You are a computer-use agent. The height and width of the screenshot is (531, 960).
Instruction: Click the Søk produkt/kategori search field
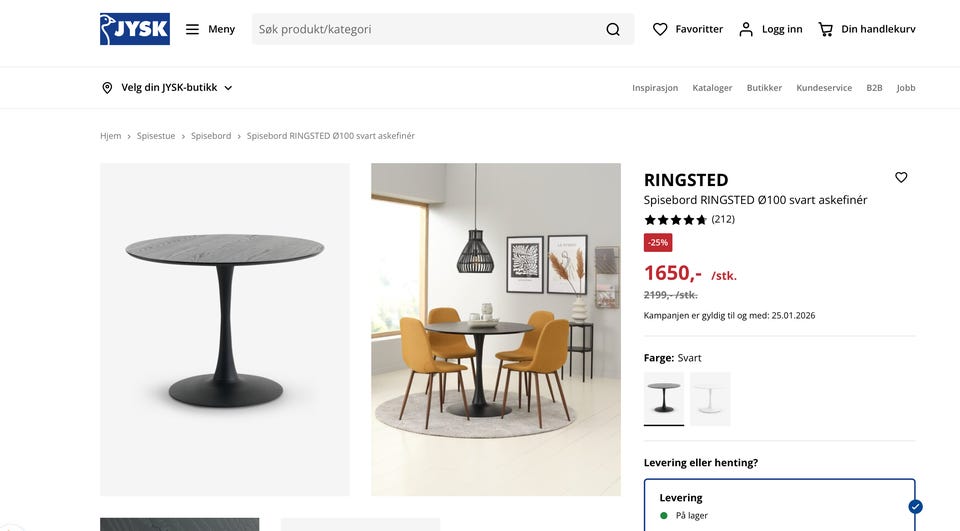click(x=427, y=29)
